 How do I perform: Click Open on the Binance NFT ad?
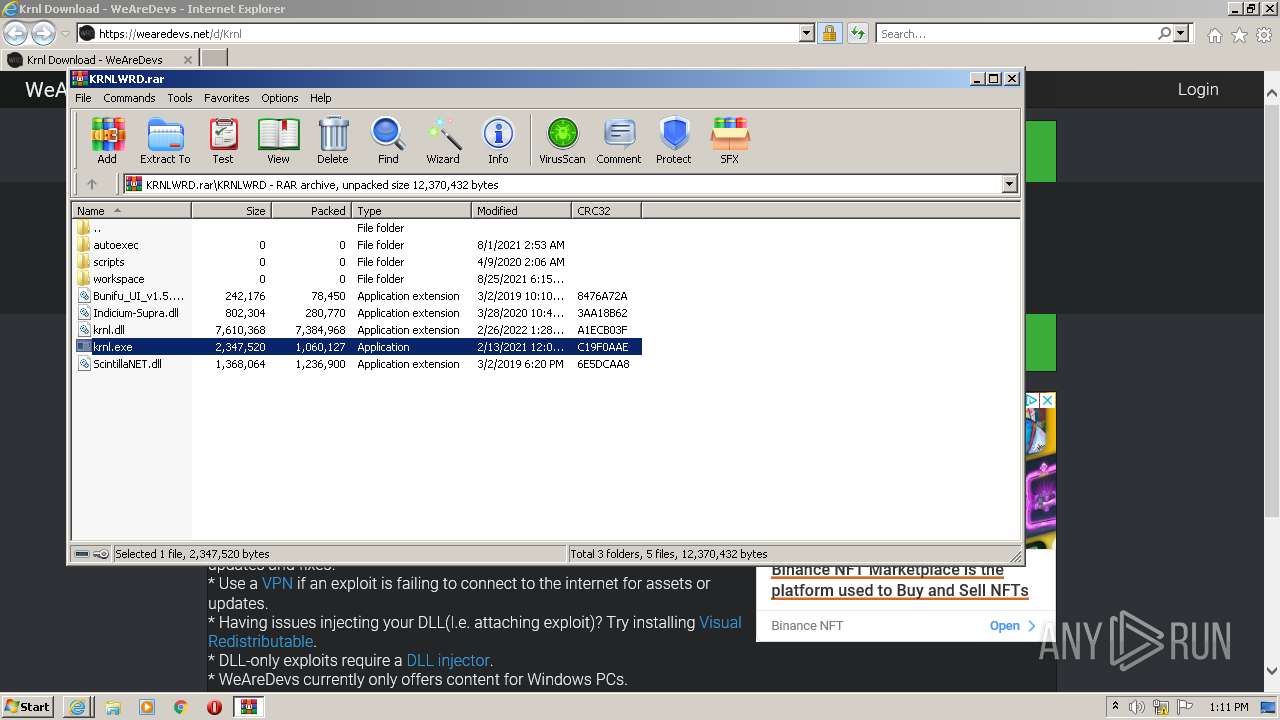pos(1013,625)
